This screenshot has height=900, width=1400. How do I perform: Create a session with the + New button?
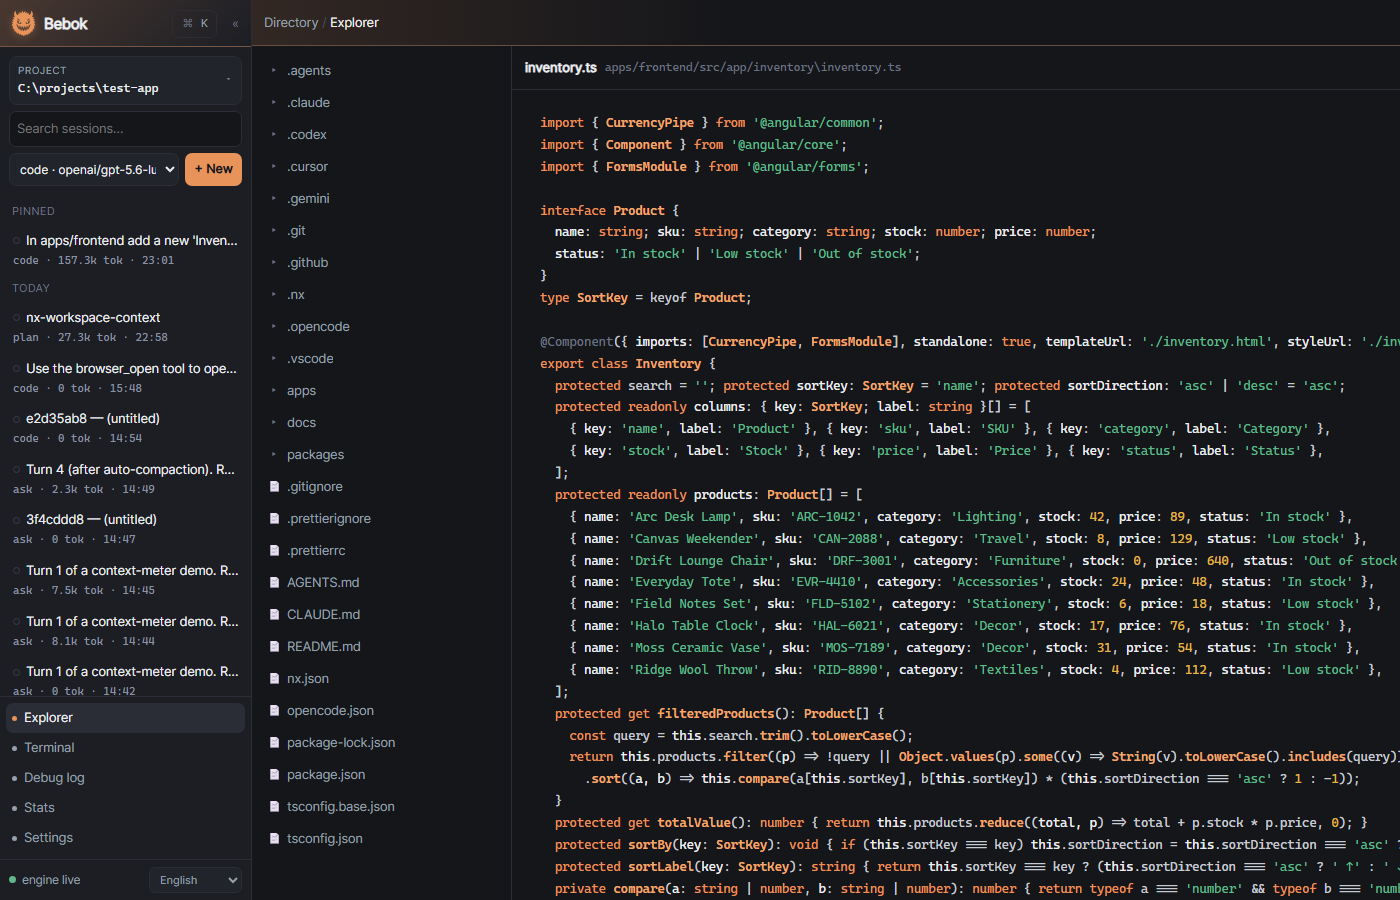point(214,169)
